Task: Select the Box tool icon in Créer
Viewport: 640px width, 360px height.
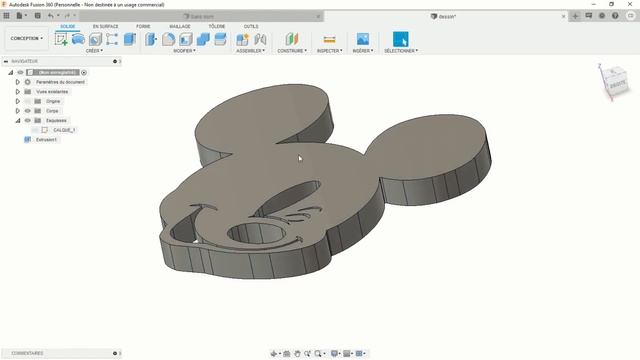Action: click(129, 39)
